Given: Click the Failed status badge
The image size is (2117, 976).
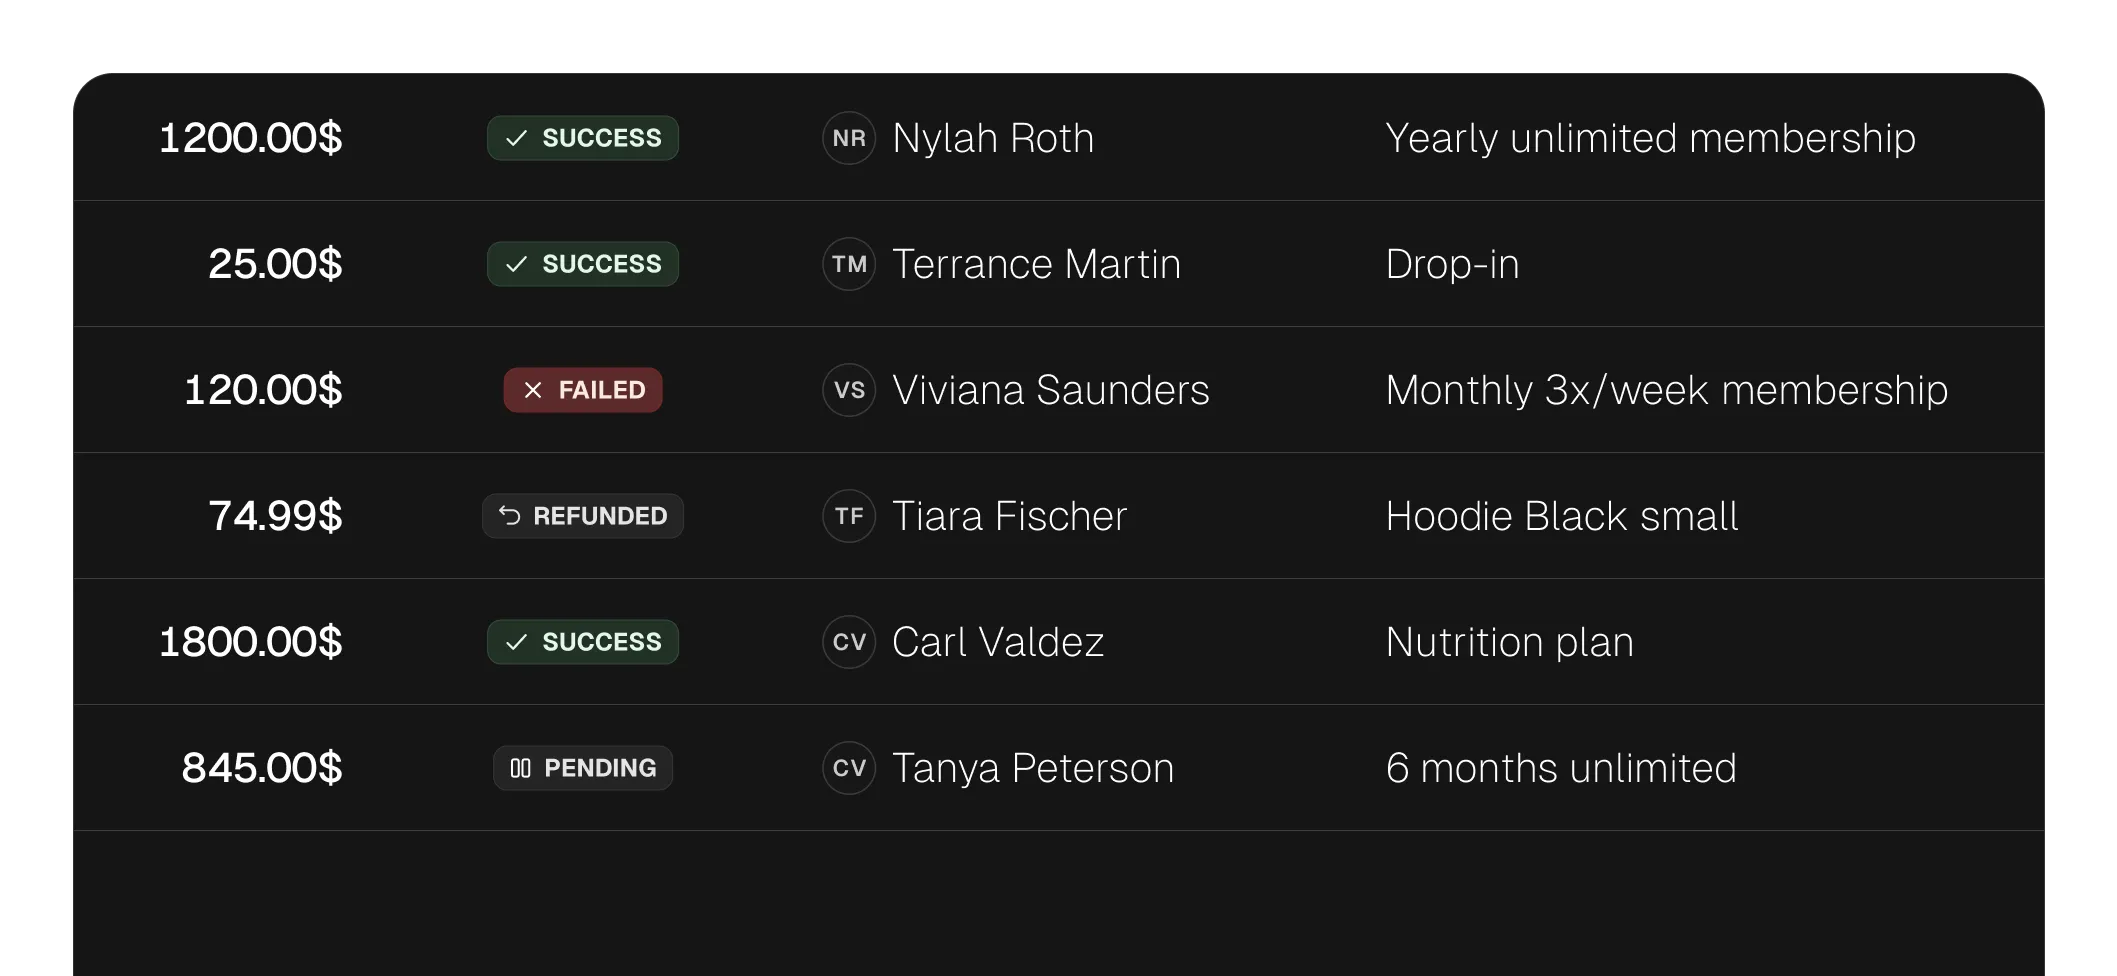Looking at the screenshot, I should [x=583, y=390].
